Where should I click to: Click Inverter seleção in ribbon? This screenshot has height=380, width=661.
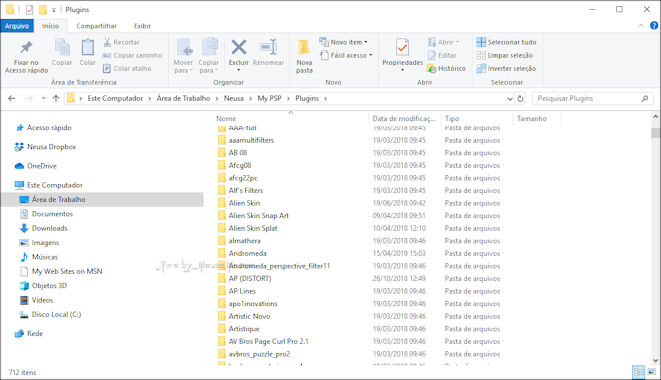[506, 68]
